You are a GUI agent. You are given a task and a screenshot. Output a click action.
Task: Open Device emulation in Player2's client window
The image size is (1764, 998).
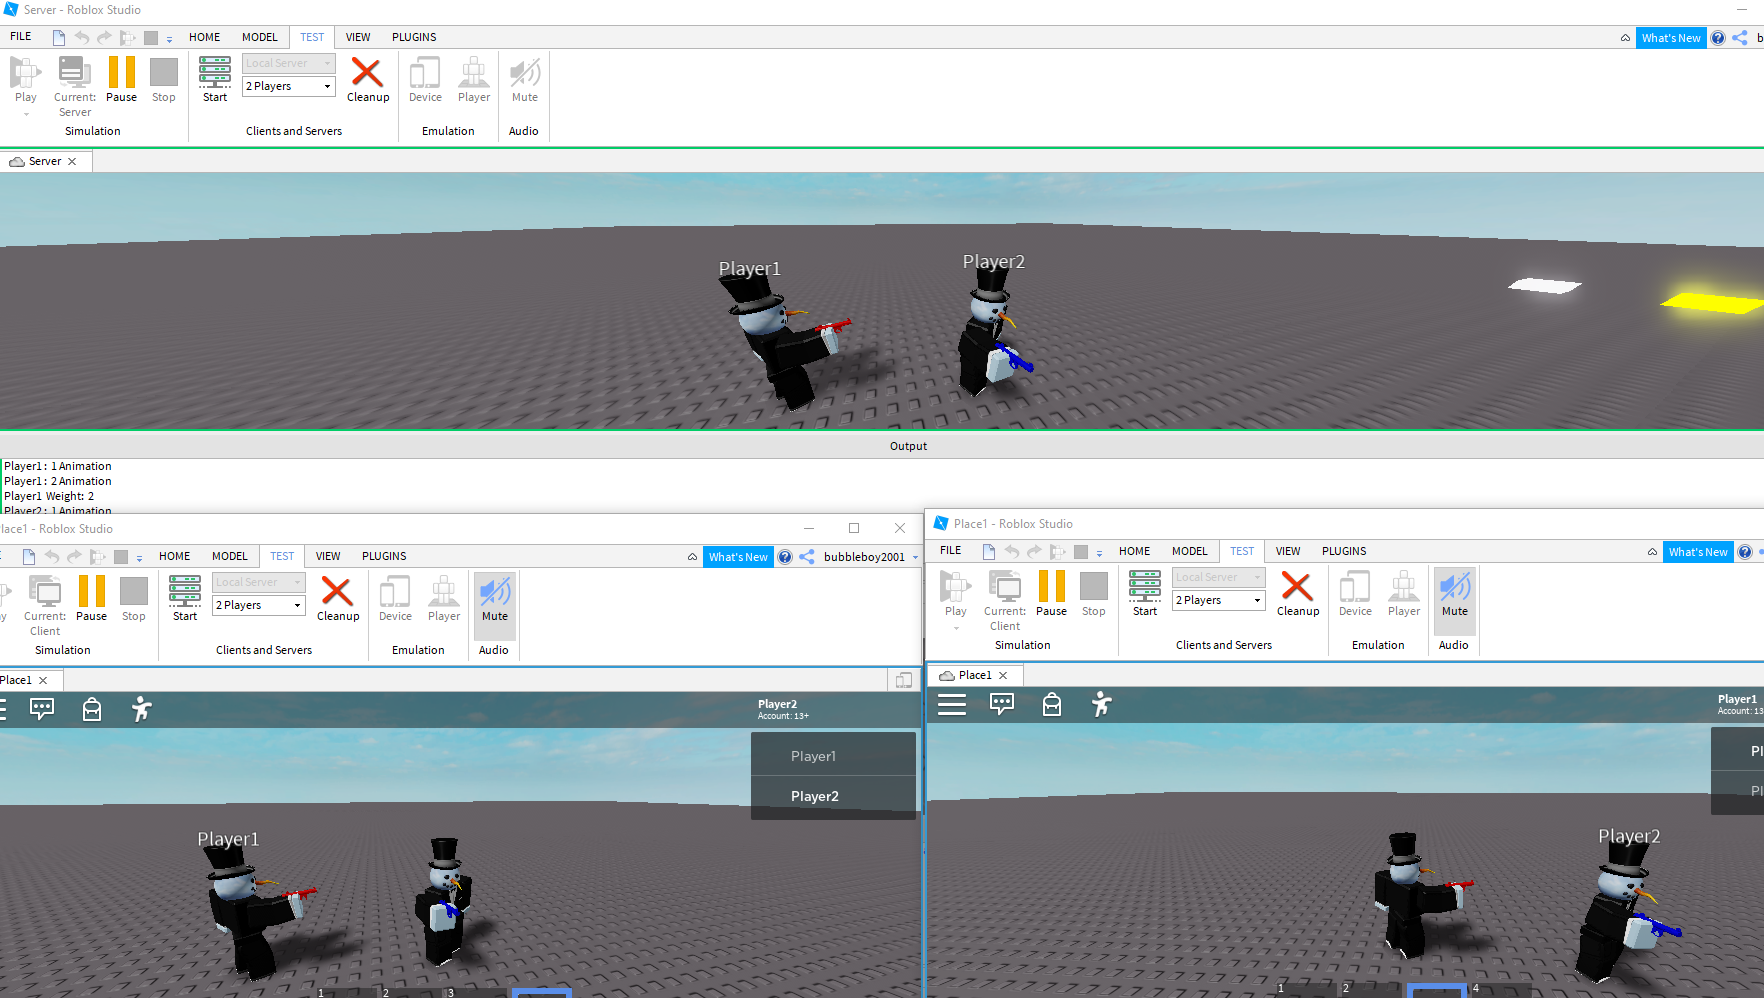(395, 599)
